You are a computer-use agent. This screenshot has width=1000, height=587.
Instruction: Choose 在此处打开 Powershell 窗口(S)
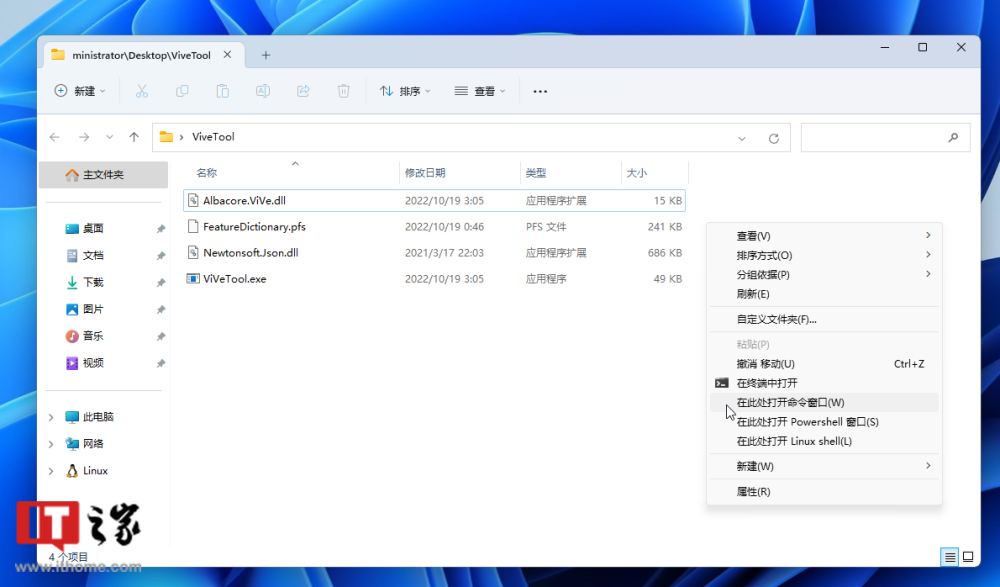[x=824, y=422]
